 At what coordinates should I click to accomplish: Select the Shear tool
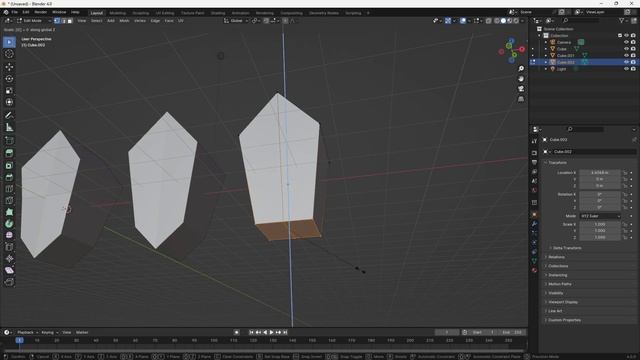tap(9, 270)
